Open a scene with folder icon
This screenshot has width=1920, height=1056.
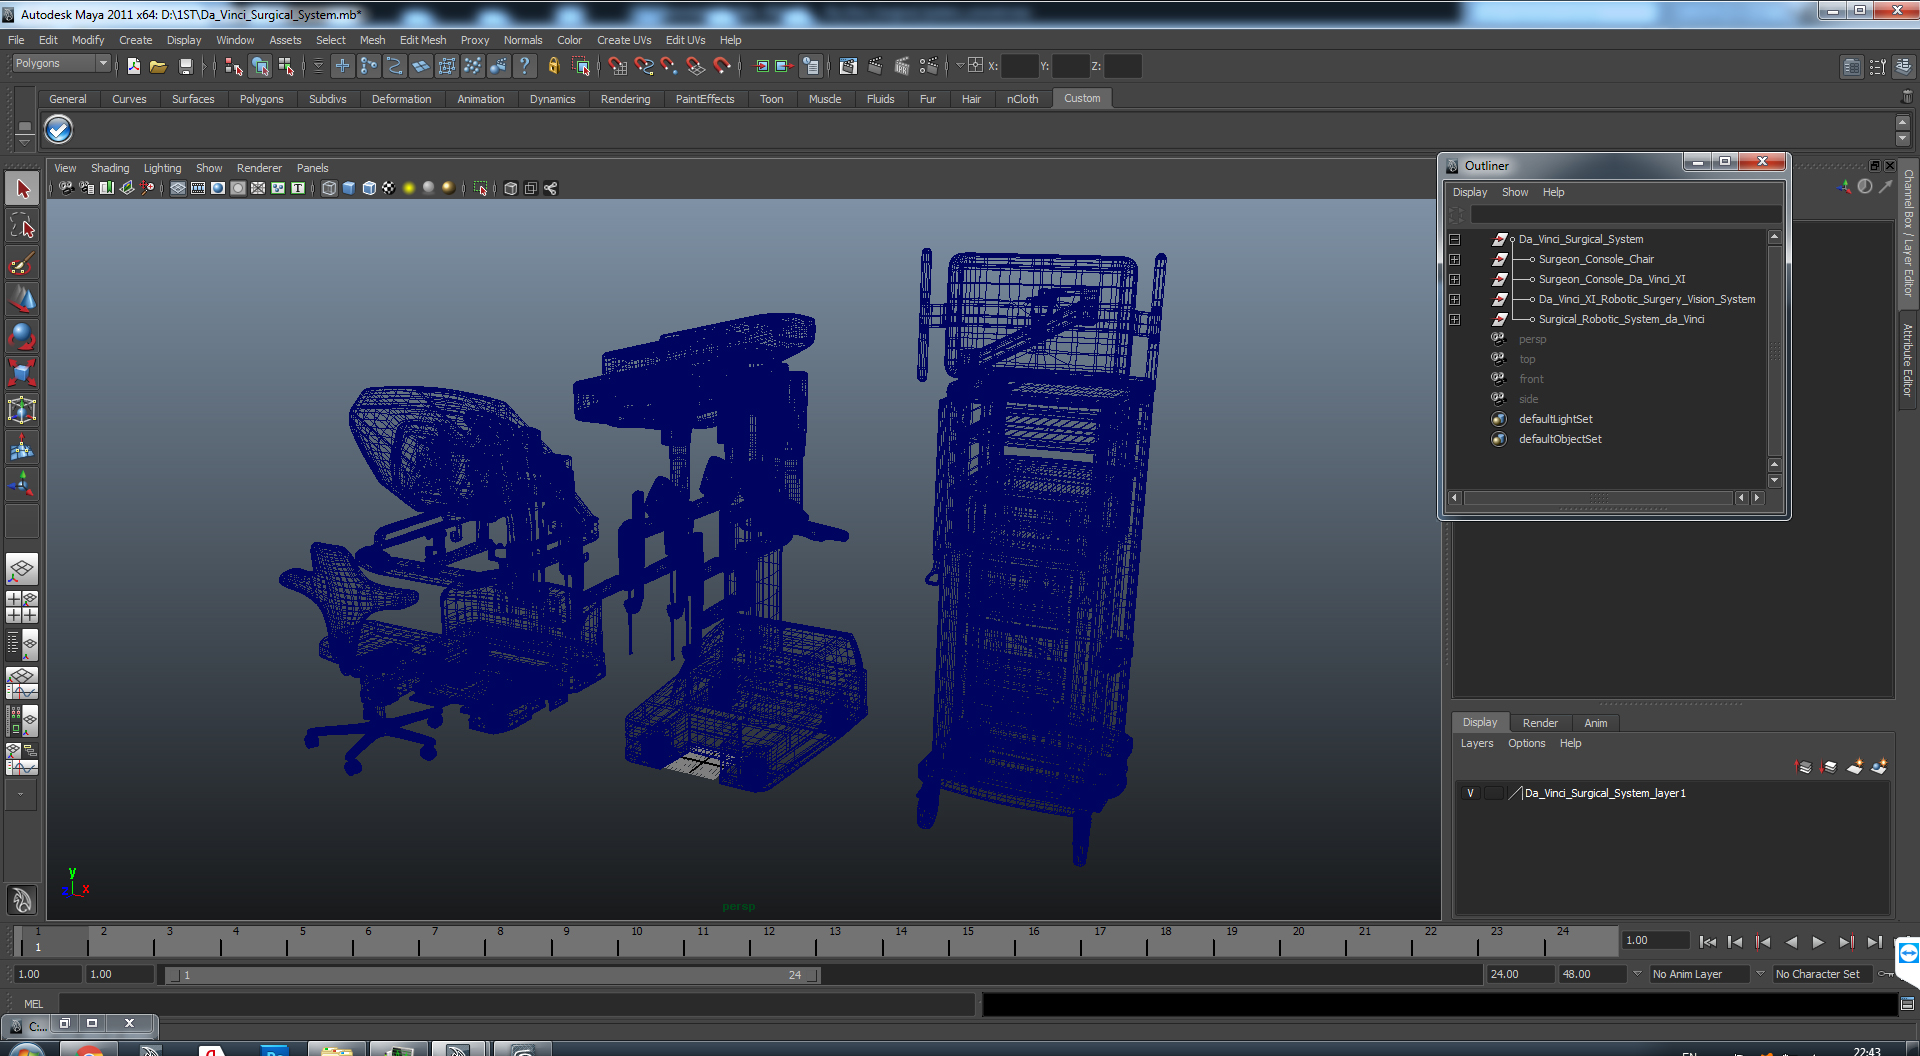click(x=158, y=66)
